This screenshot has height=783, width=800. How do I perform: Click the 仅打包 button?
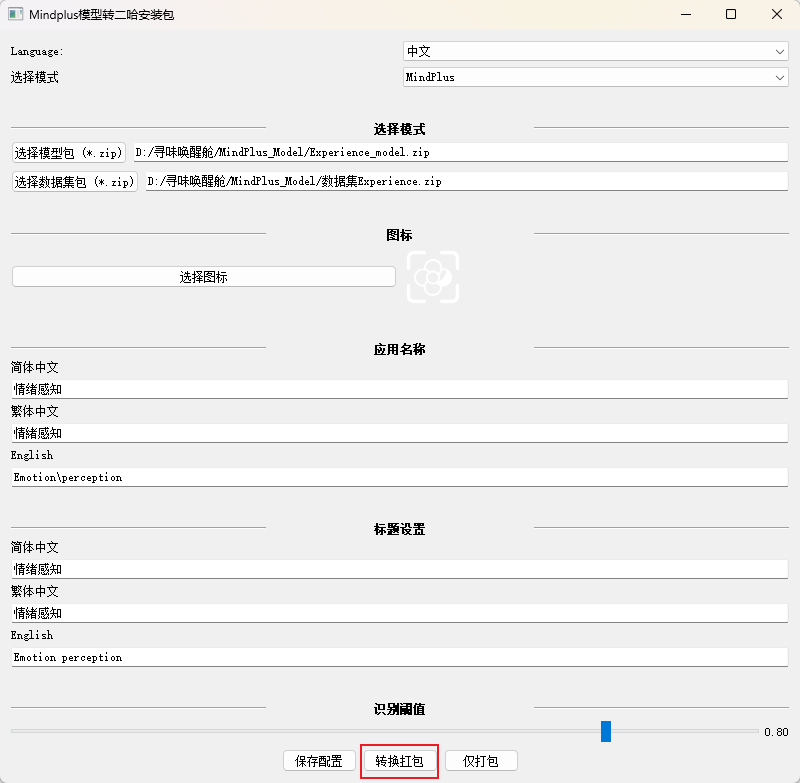[x=481, y=760]
